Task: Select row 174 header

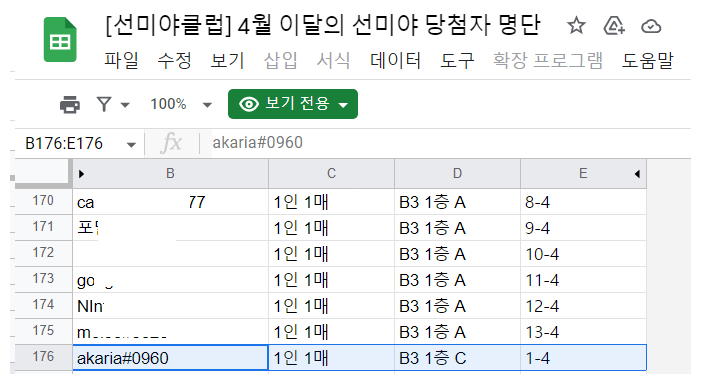Action: (44, 305)
